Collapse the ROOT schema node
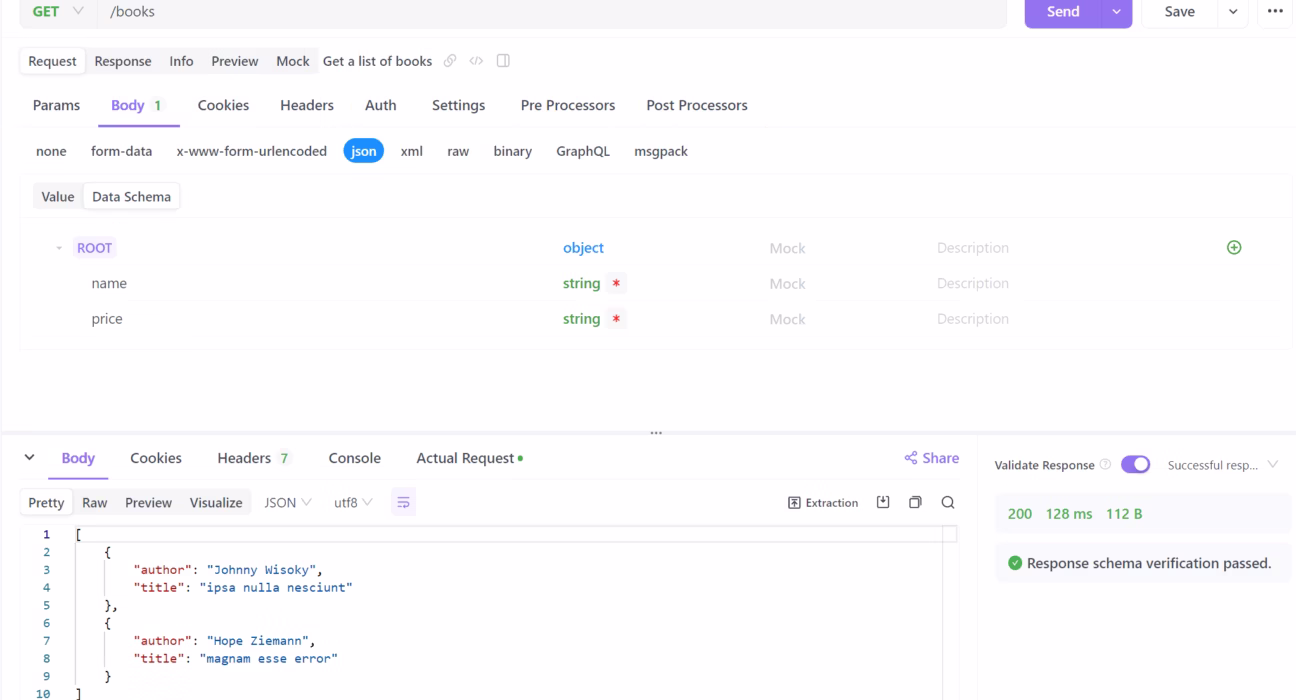The height and width of the screenshot is (700, 1296). point(58,247)
